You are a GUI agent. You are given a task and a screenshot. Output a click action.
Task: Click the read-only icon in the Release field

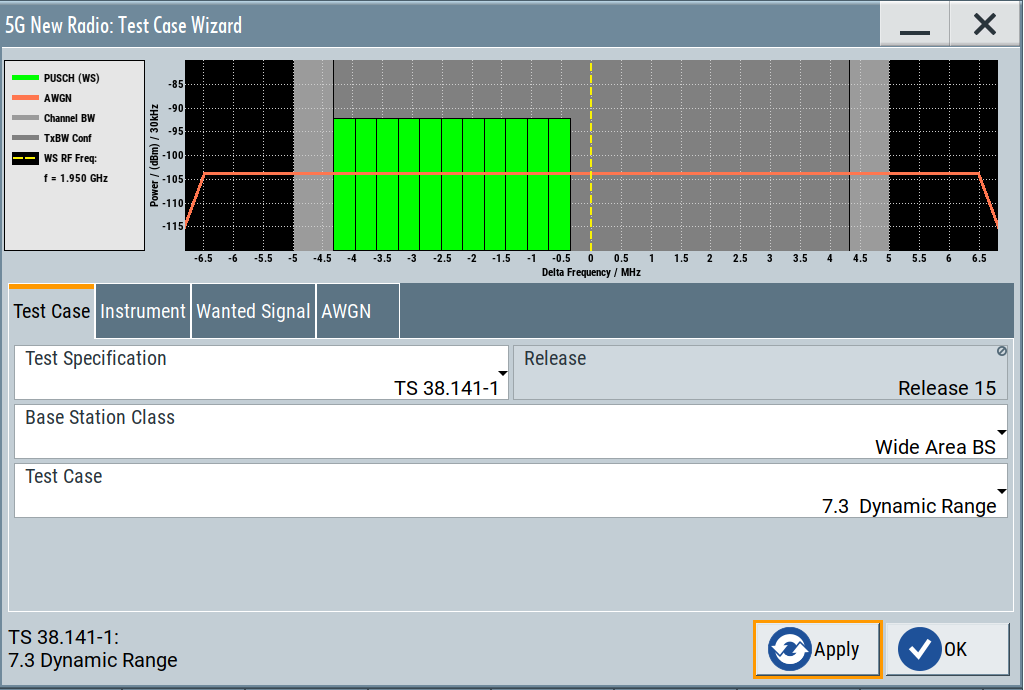(x=1001, y=351)
